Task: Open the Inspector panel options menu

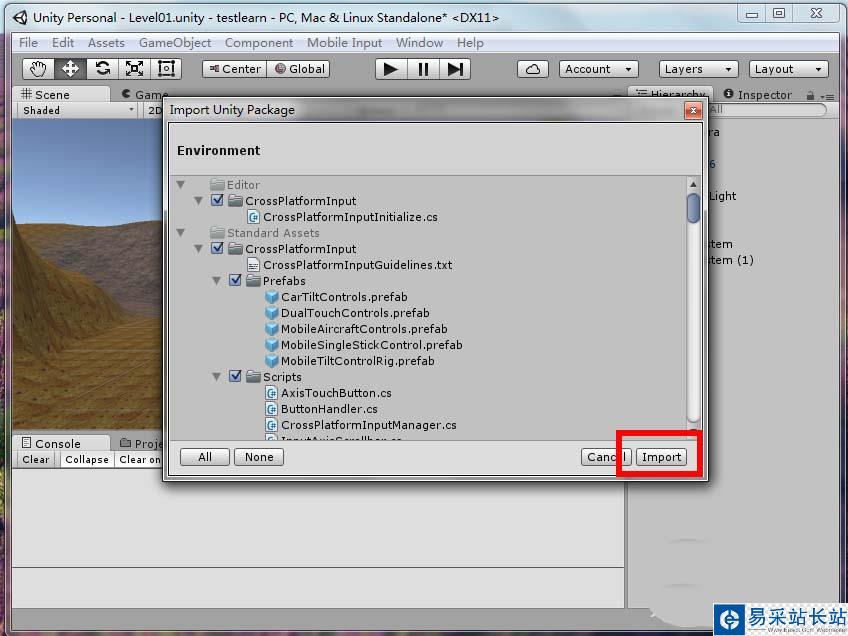Action: (x=827, y=97)
